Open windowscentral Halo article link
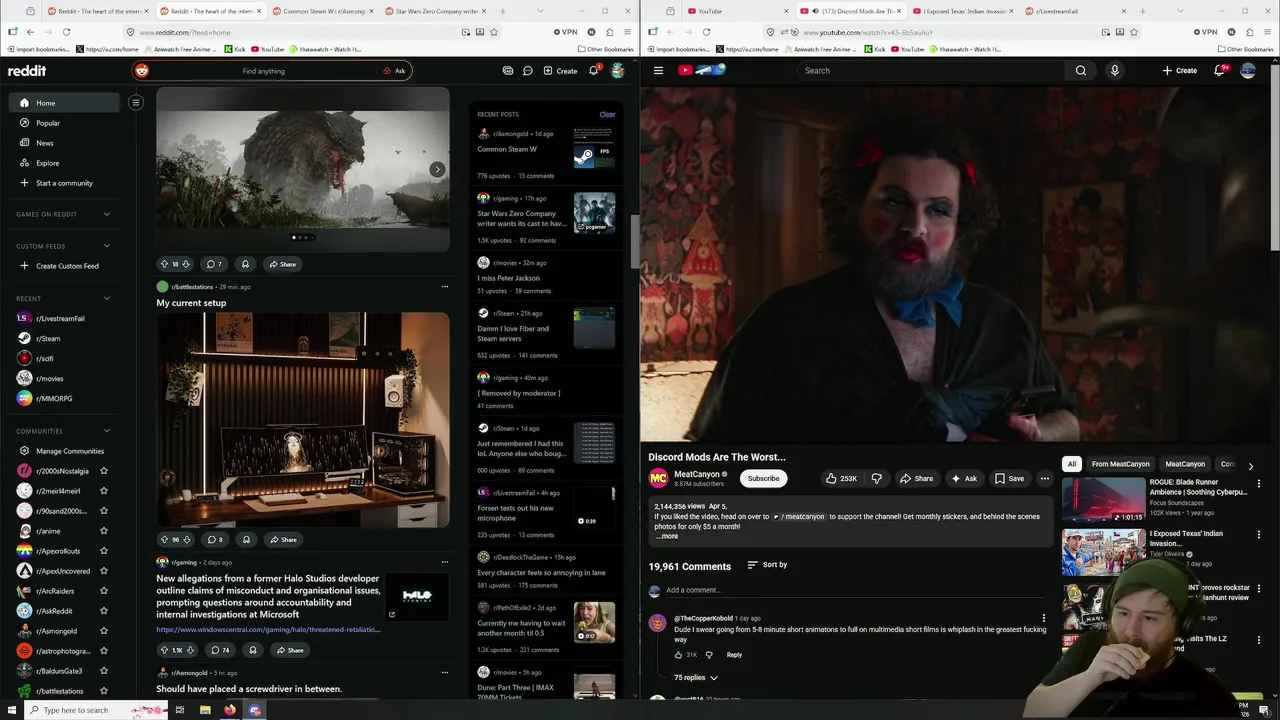 [268, 630]
